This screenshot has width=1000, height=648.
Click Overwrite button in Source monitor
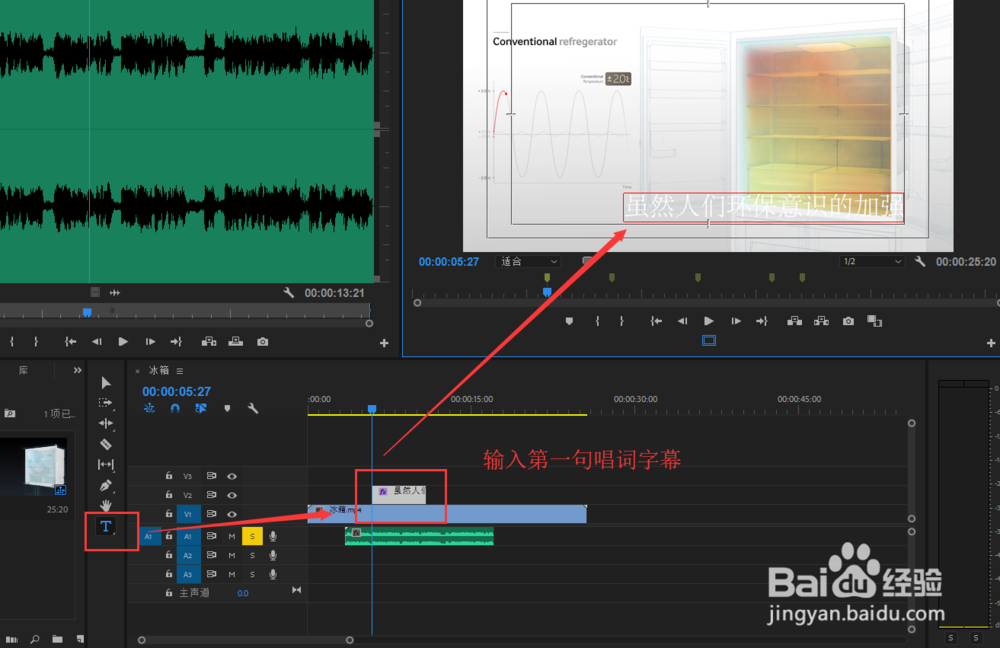(235, 342)
